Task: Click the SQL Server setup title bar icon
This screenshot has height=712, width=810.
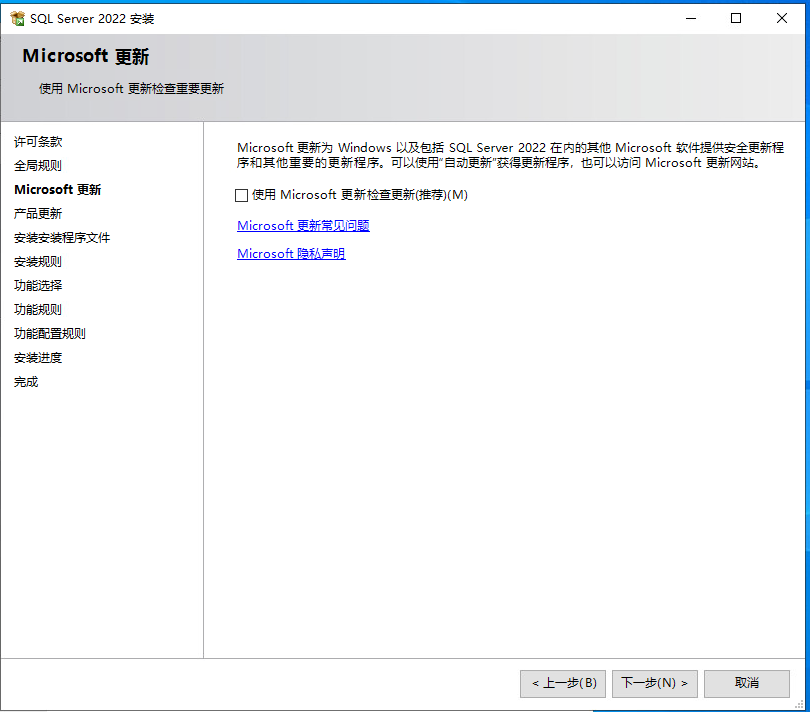Action: [x=17, y=19]
